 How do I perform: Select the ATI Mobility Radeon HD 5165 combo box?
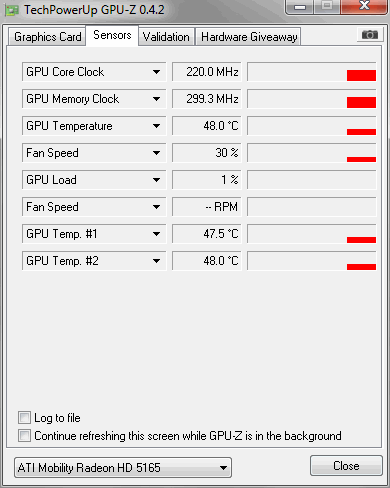click(123, 467)
